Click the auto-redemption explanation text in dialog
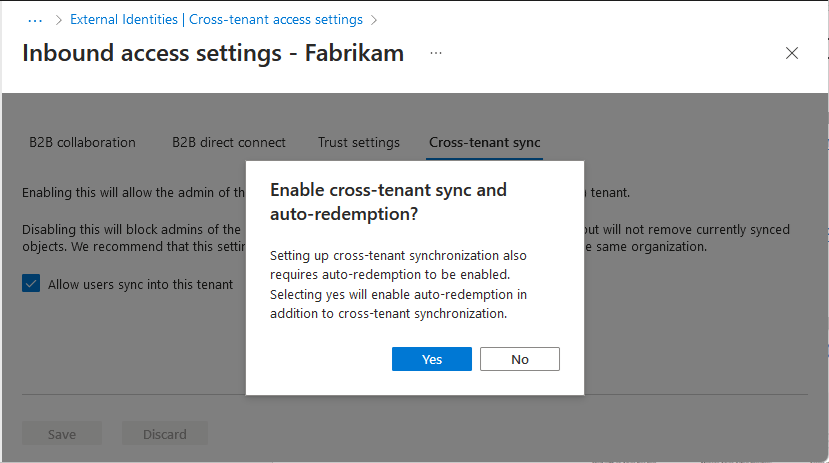 click(398, 284)
